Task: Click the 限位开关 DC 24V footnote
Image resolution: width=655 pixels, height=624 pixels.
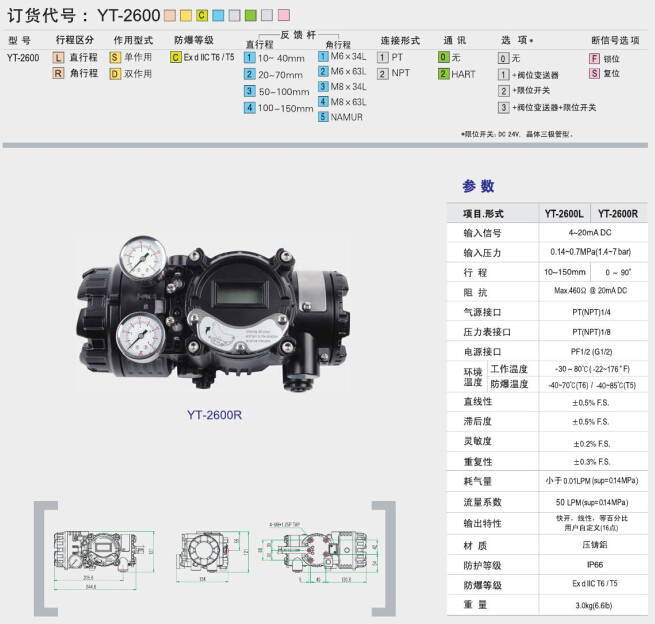Action: click(517, 134)
